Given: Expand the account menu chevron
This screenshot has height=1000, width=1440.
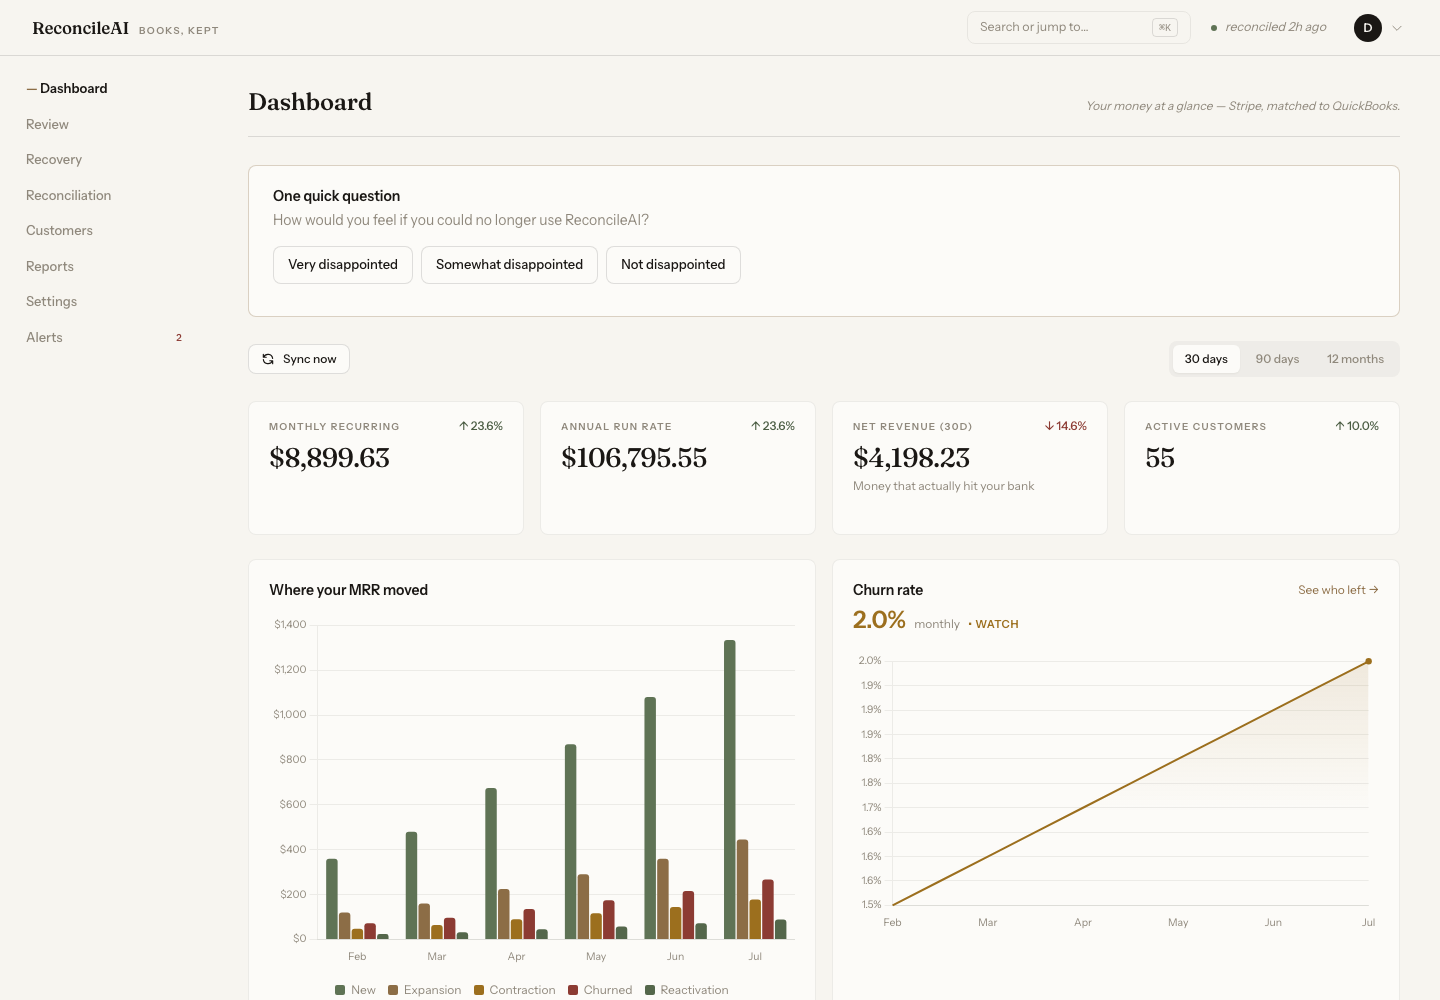Looking at the screenshot, I should pyautogui.click(x=1397, y=28).
